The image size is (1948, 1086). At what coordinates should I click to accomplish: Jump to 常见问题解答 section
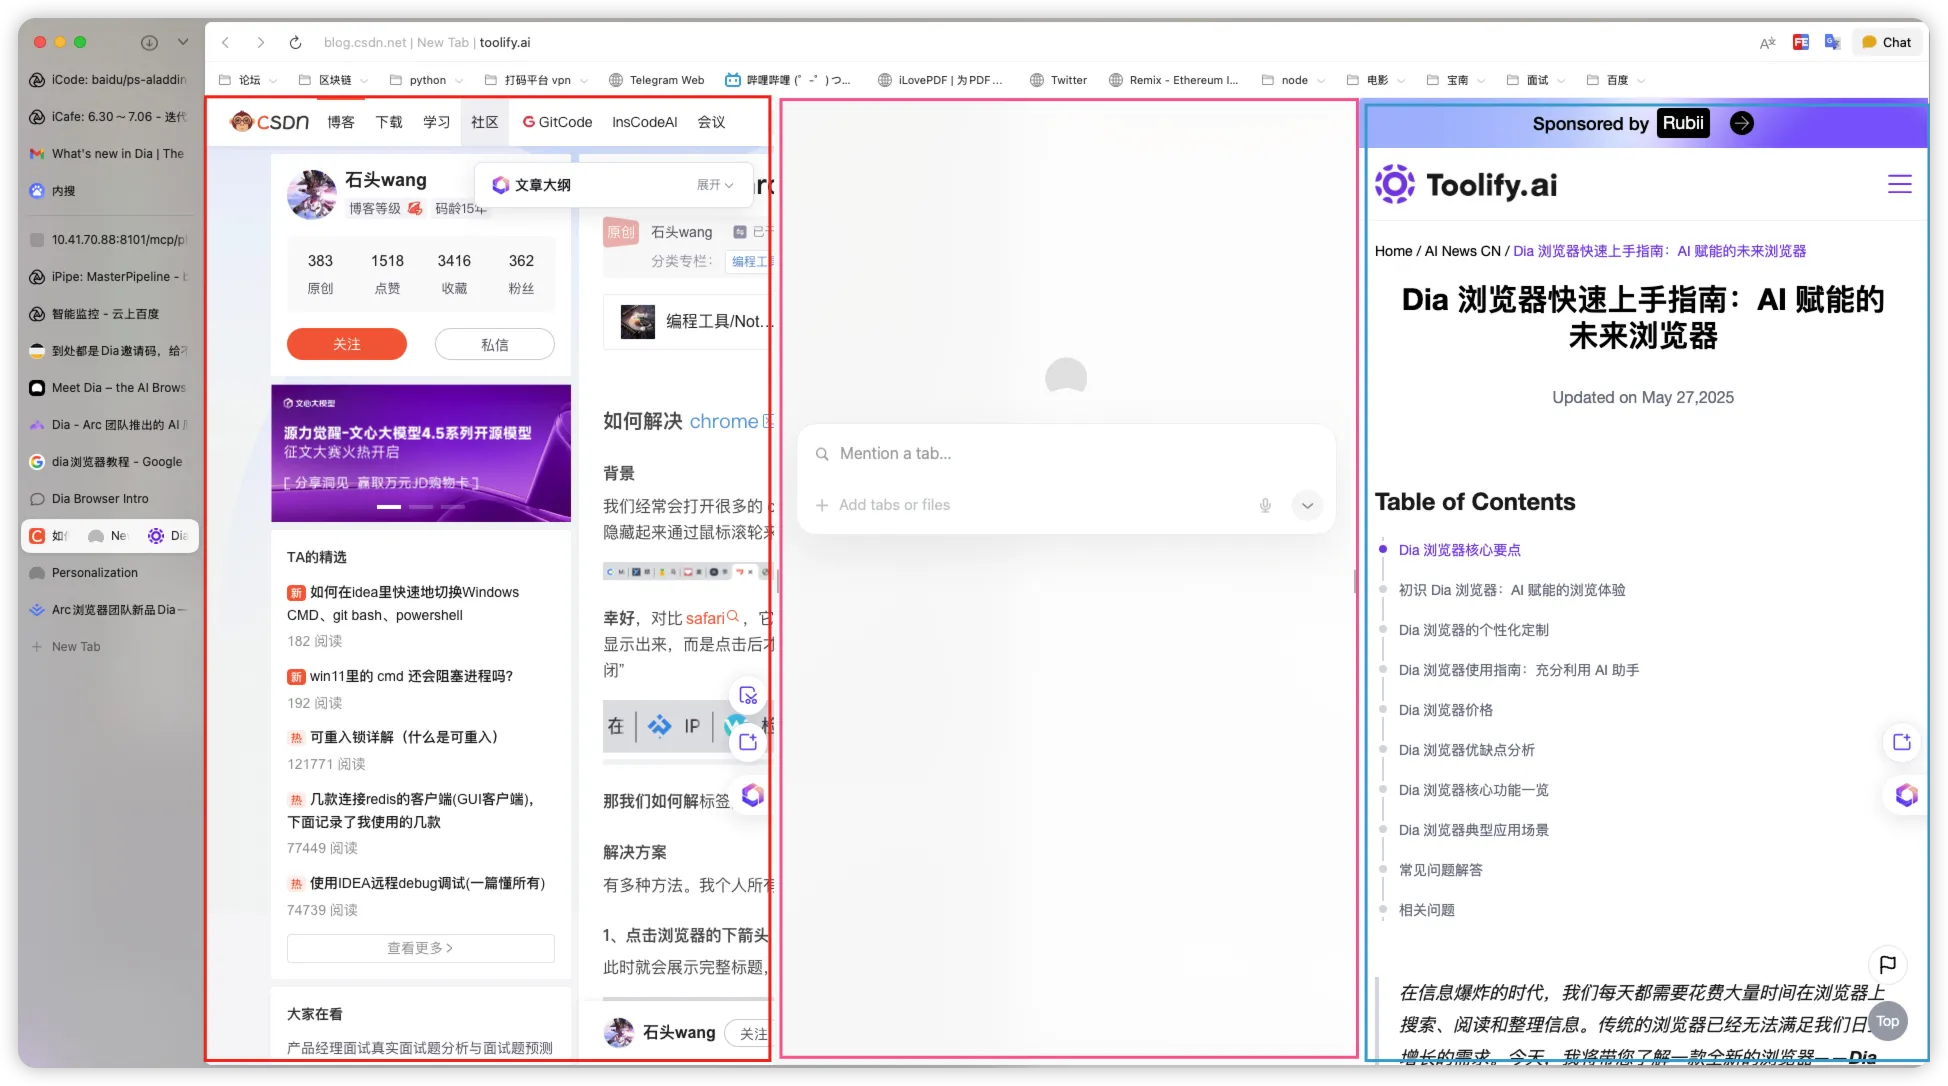point(1440,870)
